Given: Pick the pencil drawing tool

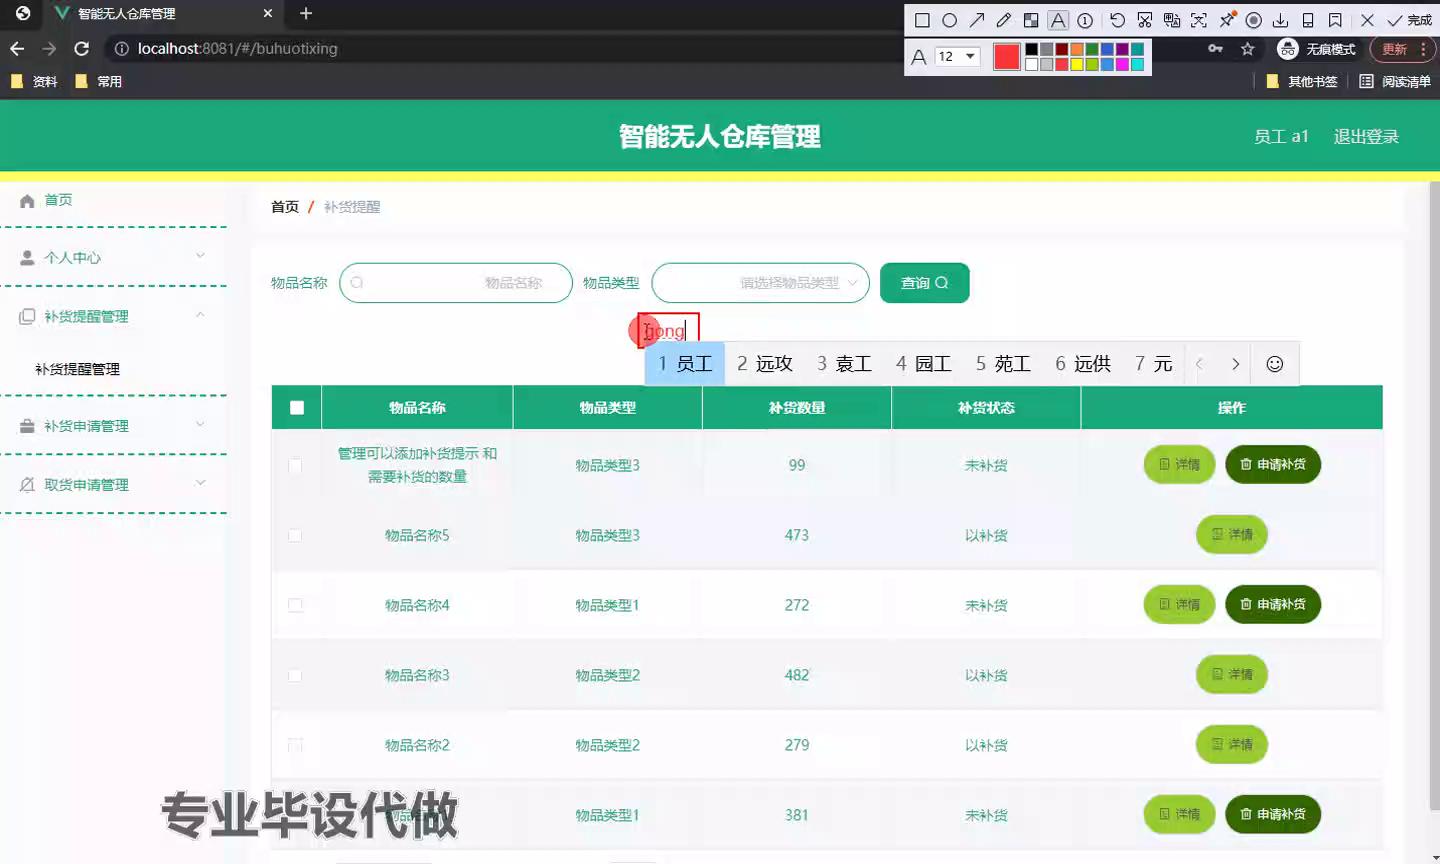Looking at the screenshot, I should pos(1004,20).
